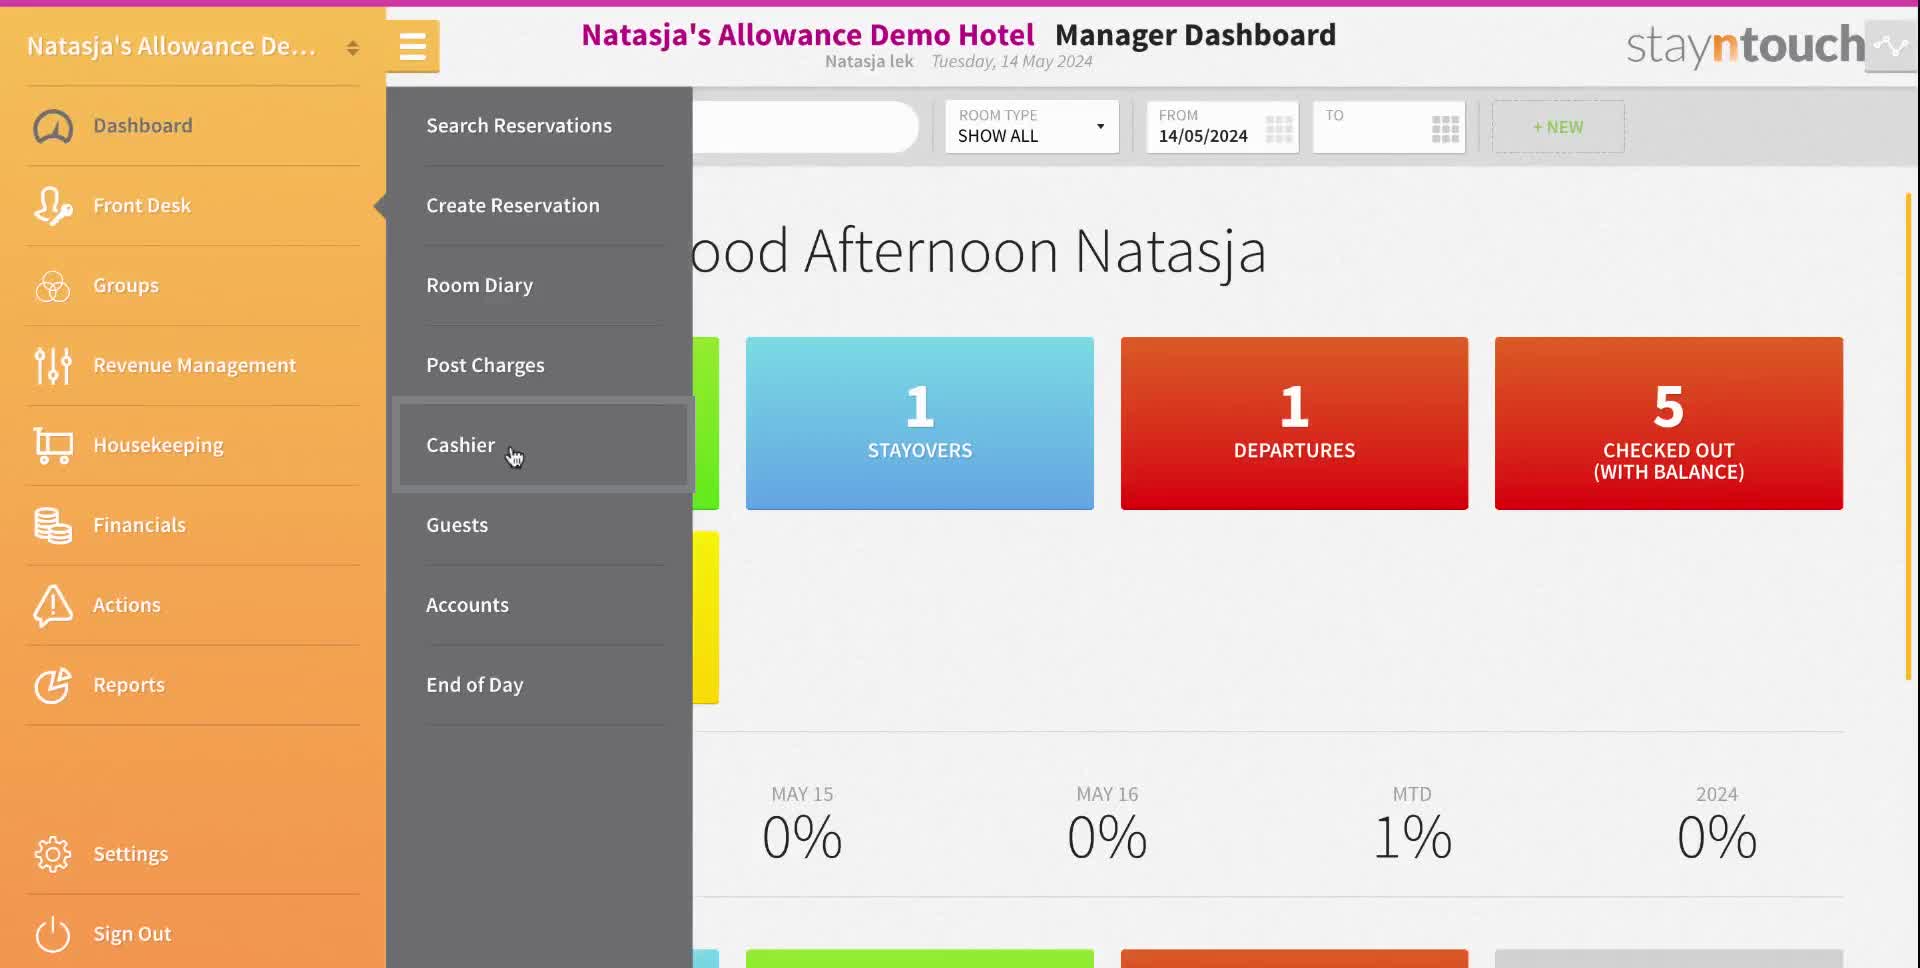Click the Actions warning triangle icon
Viewport: 1920px width, 968px height.
click(53, 605)
